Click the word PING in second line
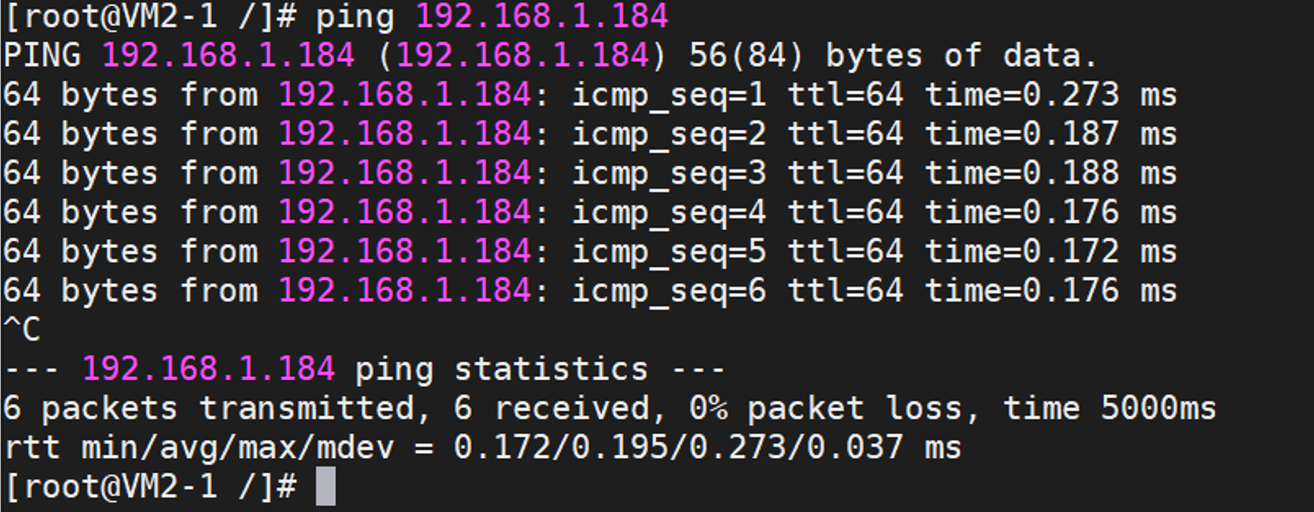This screenshot has width=1314, height=512. (42, 56)
